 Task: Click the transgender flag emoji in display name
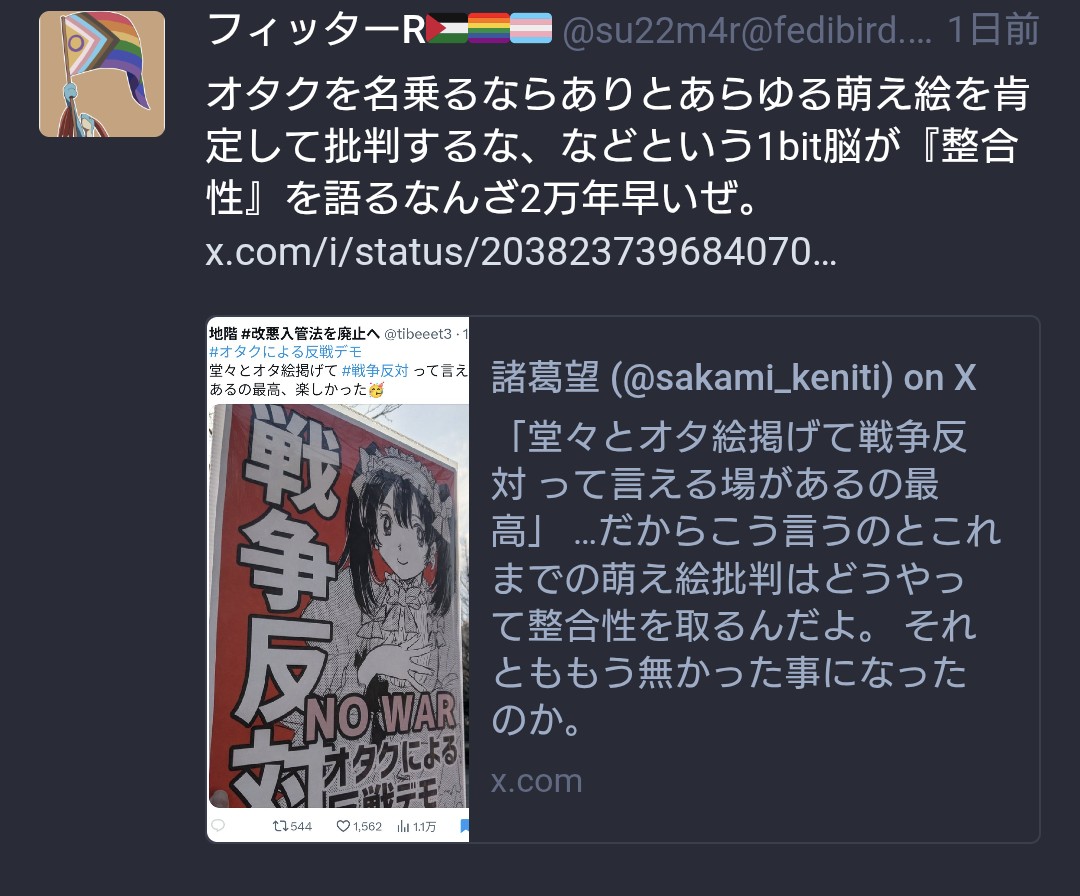coord(531,29)
